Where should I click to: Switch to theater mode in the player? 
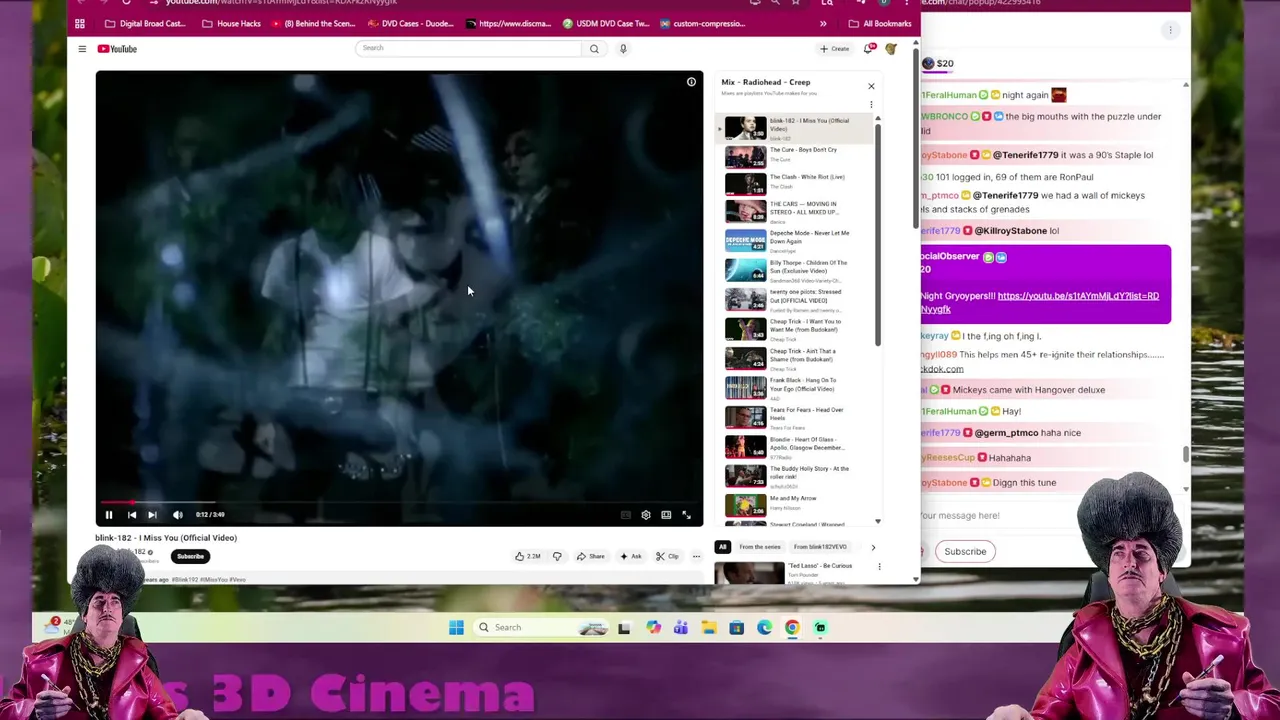666,515
